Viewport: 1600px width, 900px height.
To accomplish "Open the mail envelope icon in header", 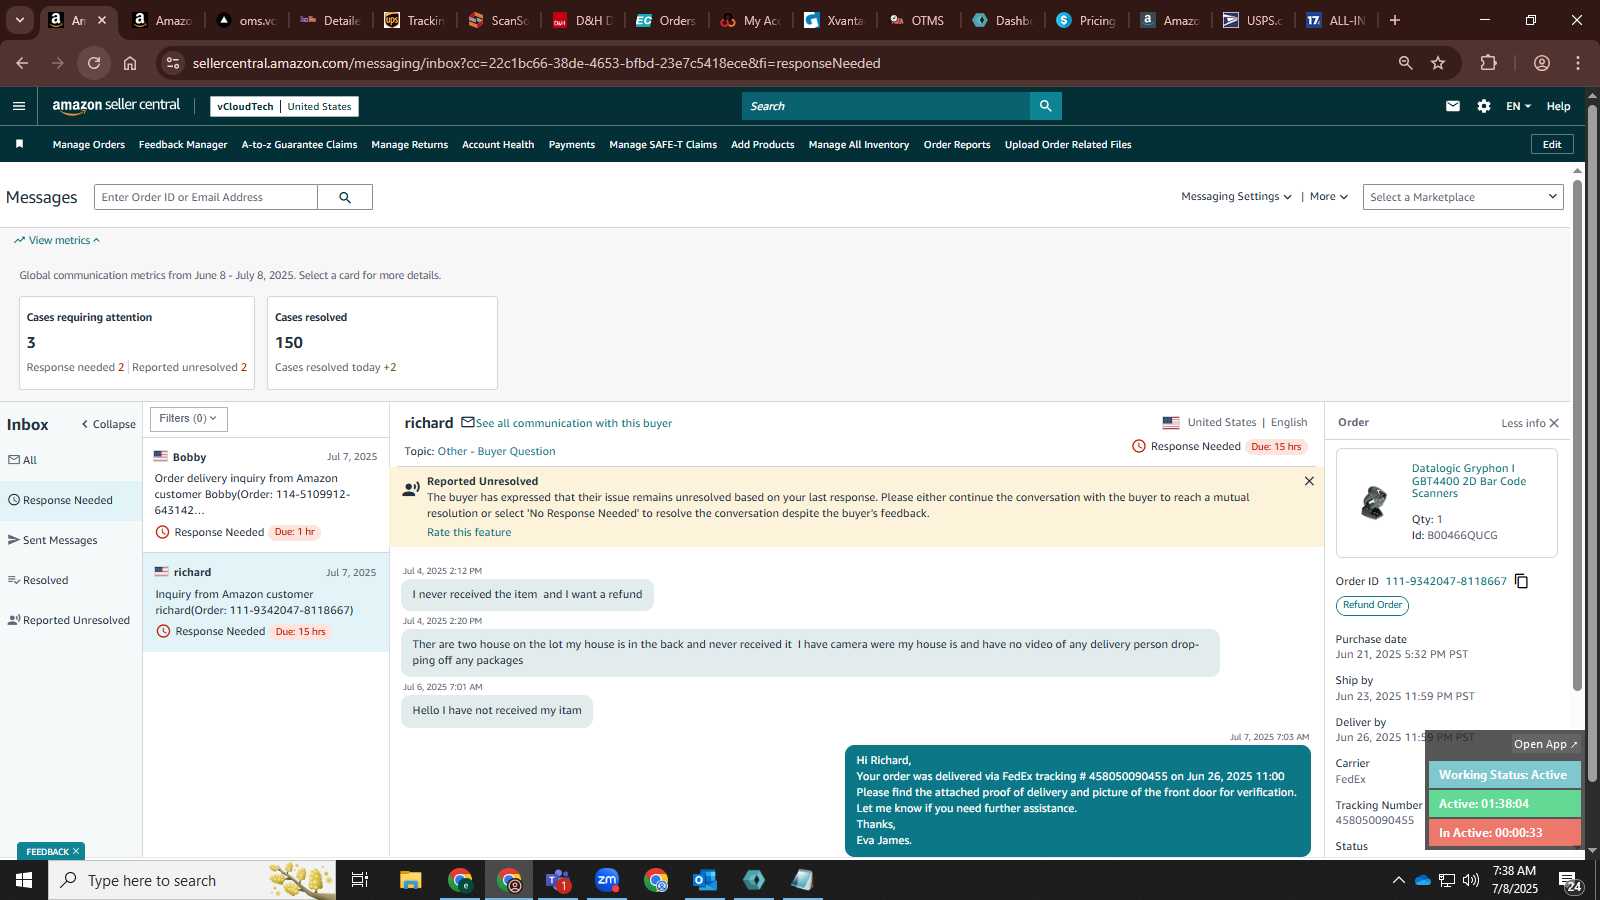I will pyautogui.click(x=1453, y=106).
